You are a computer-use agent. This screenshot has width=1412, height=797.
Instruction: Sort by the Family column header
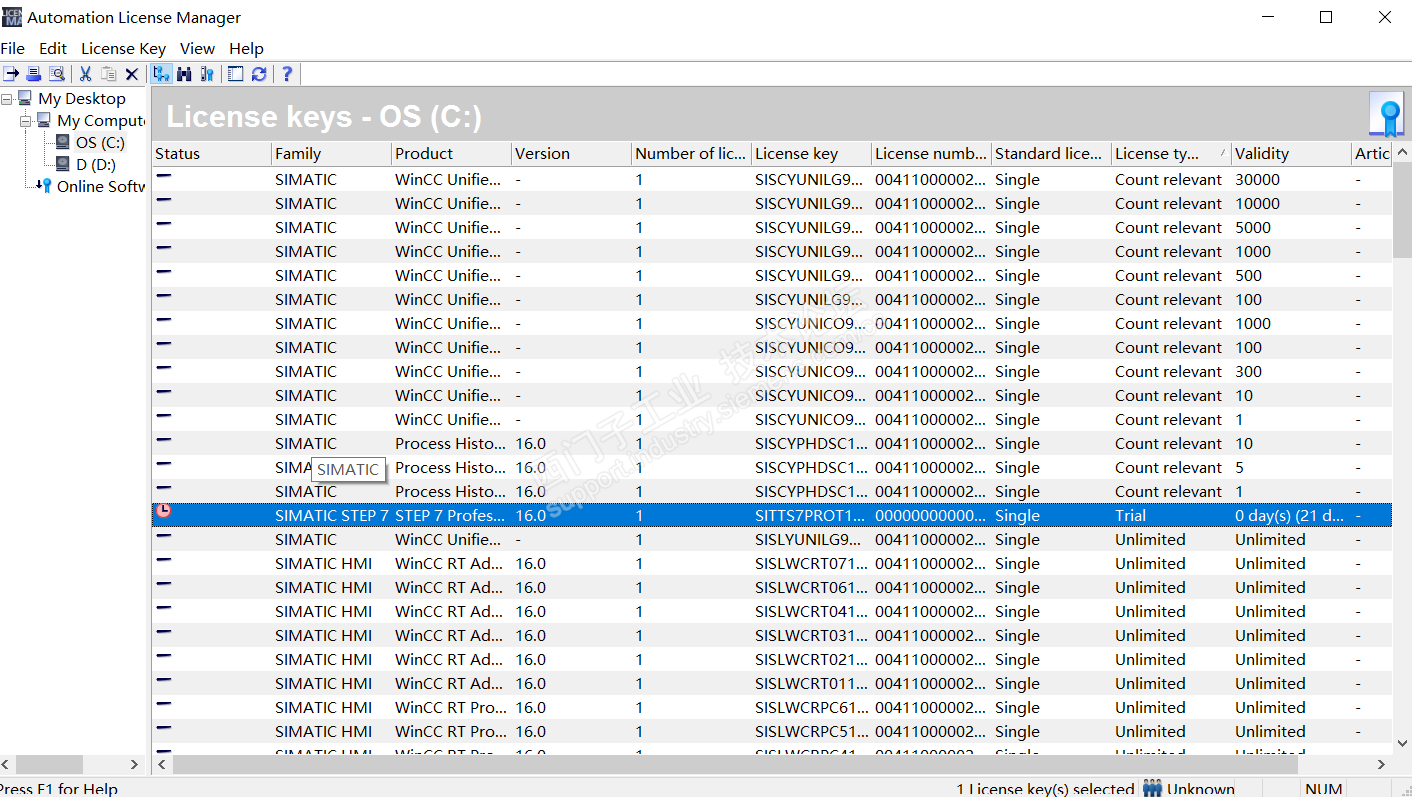pyautogui.click(x=331, y=153)
